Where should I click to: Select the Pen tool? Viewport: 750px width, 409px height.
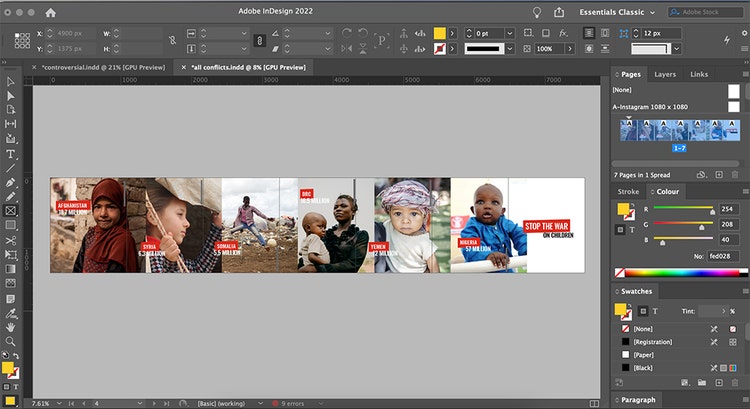(x=11, y=183)
